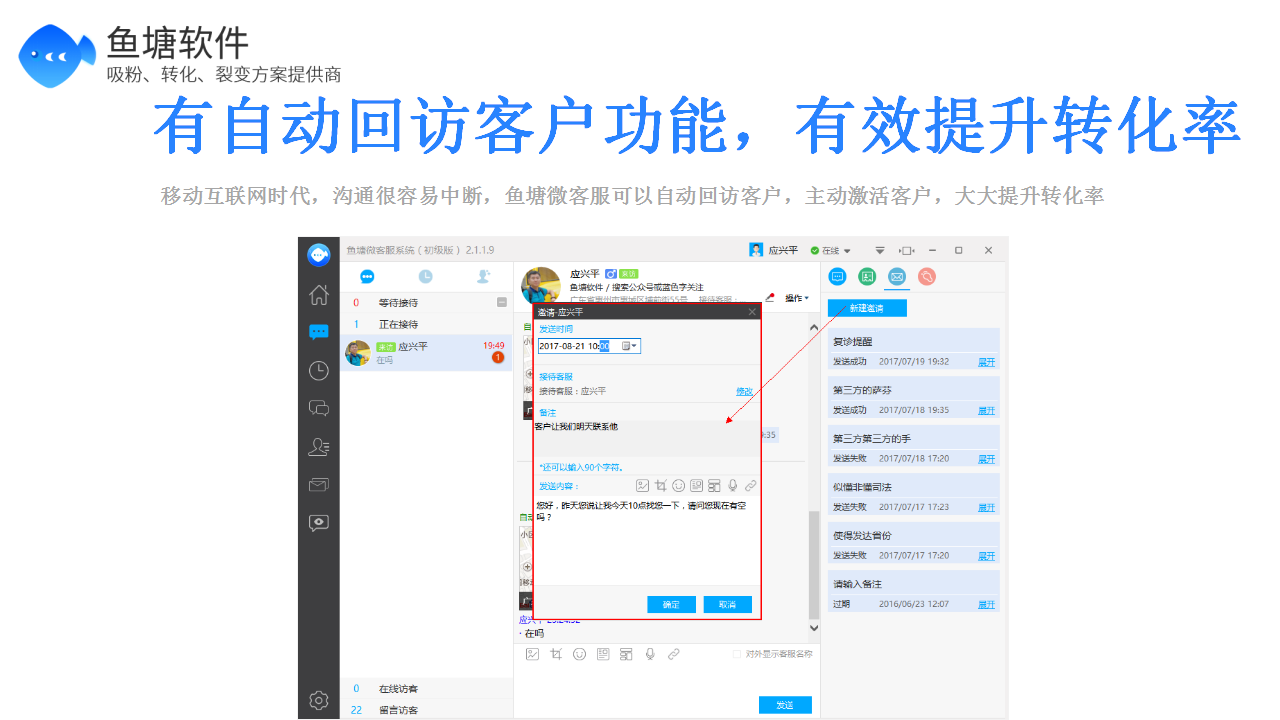Switch to the add-contact tab in the conversation list
Viewport: 1280px width, 720px height.
(484, 277)
